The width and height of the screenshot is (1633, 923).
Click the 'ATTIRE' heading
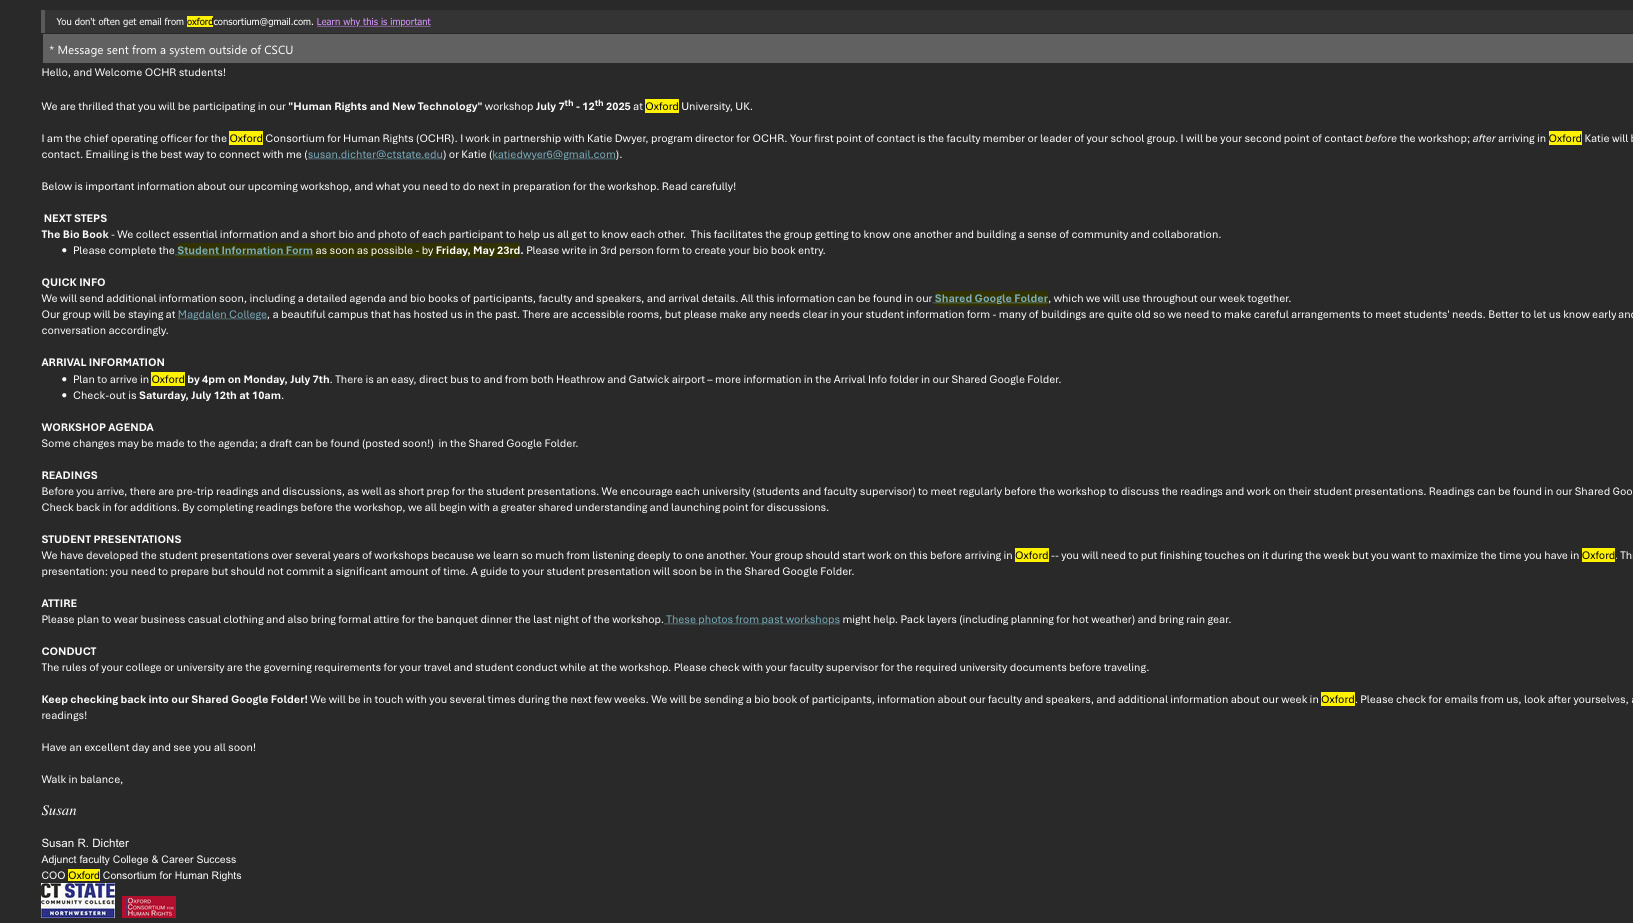click(x=59, y=604)
